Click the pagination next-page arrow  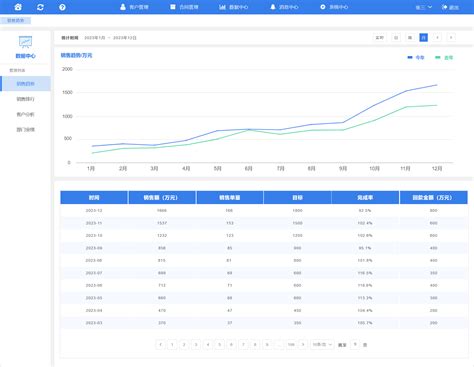303,344
